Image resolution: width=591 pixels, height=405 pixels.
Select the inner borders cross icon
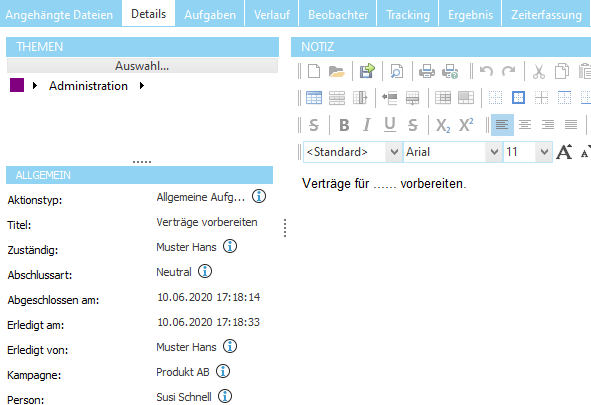[541, 98]
